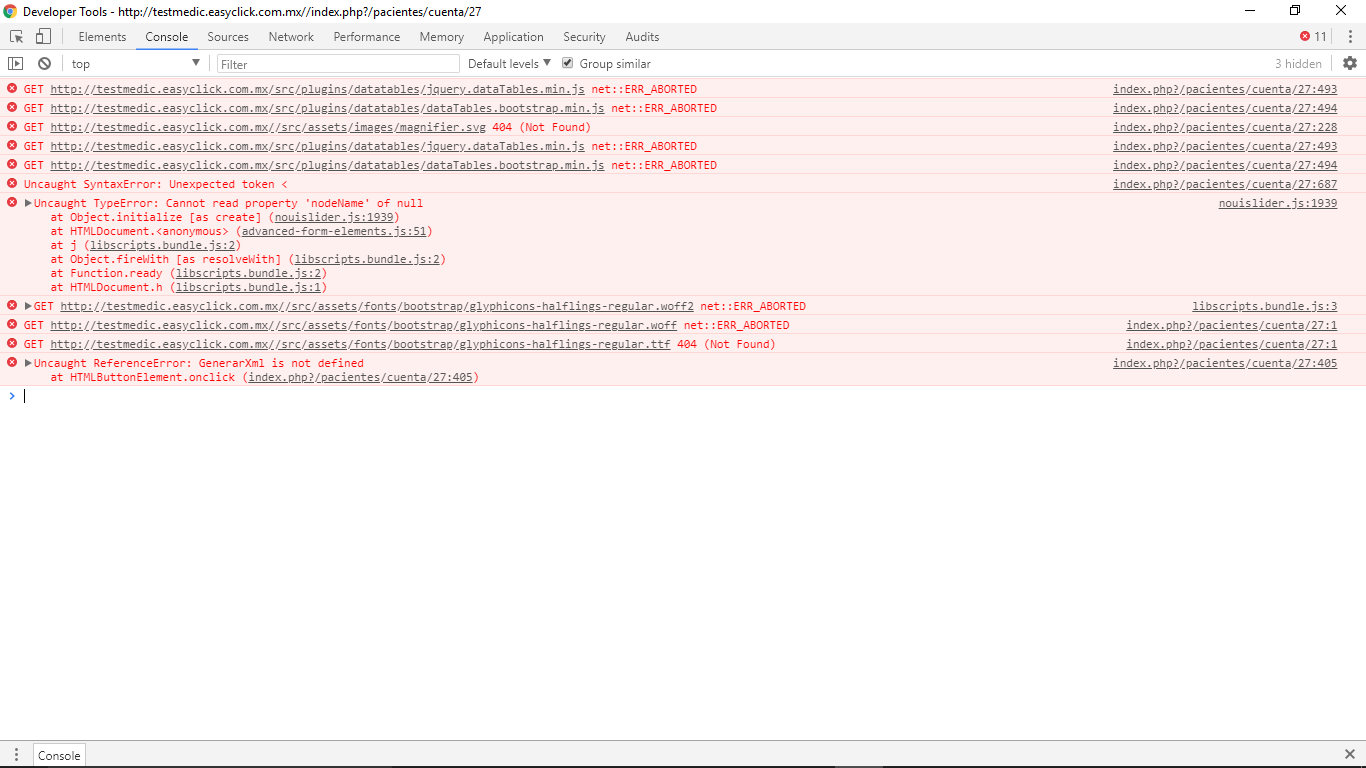
Task: Switch to the Memory tab
Action: (x=441, y=37)
